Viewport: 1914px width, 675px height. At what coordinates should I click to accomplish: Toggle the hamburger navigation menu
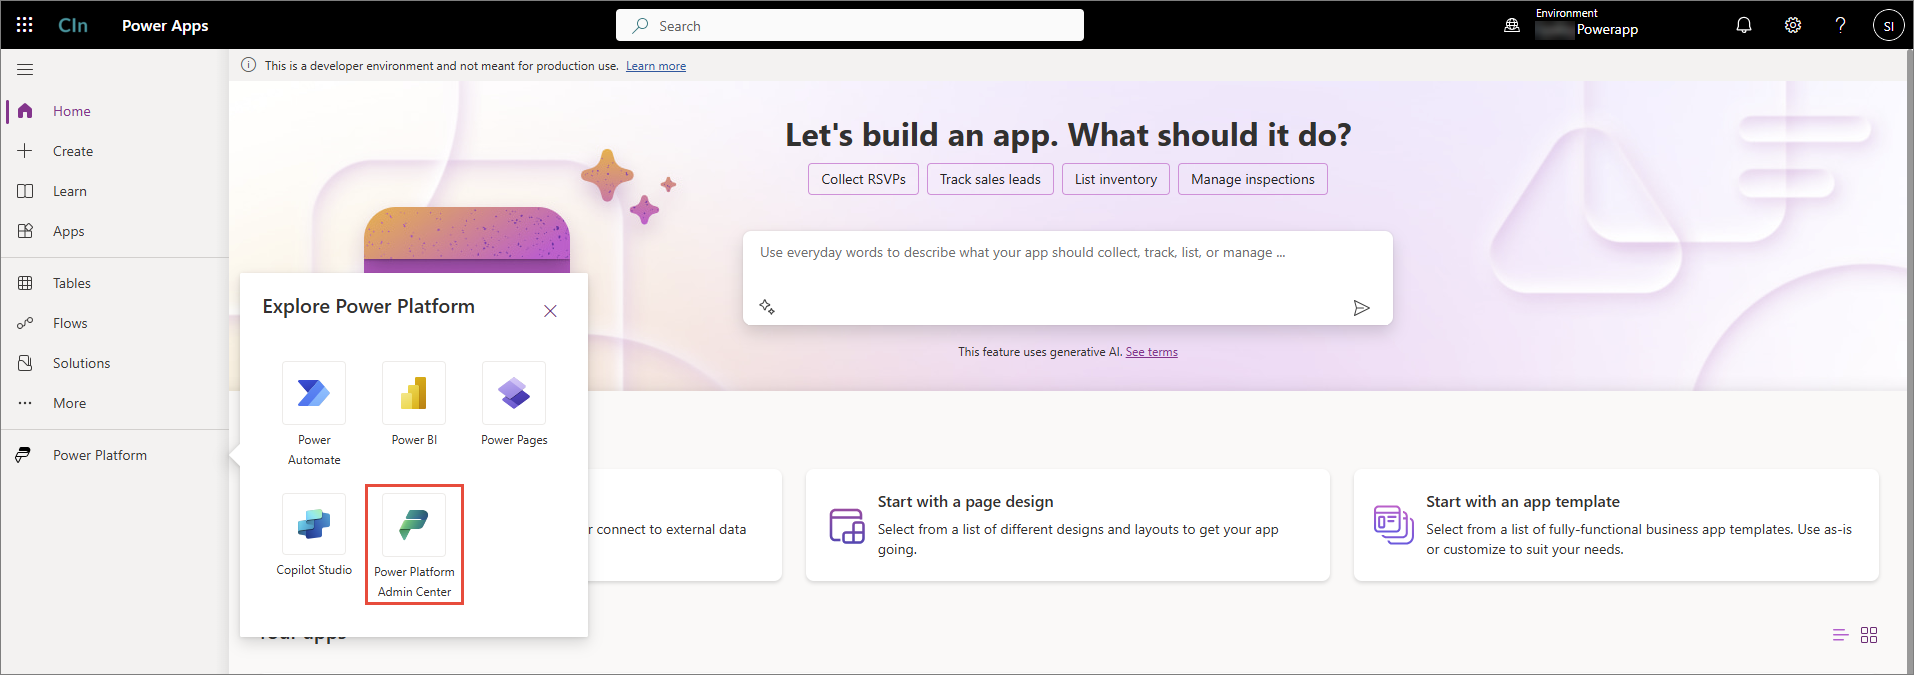click(x=25, y=69)
